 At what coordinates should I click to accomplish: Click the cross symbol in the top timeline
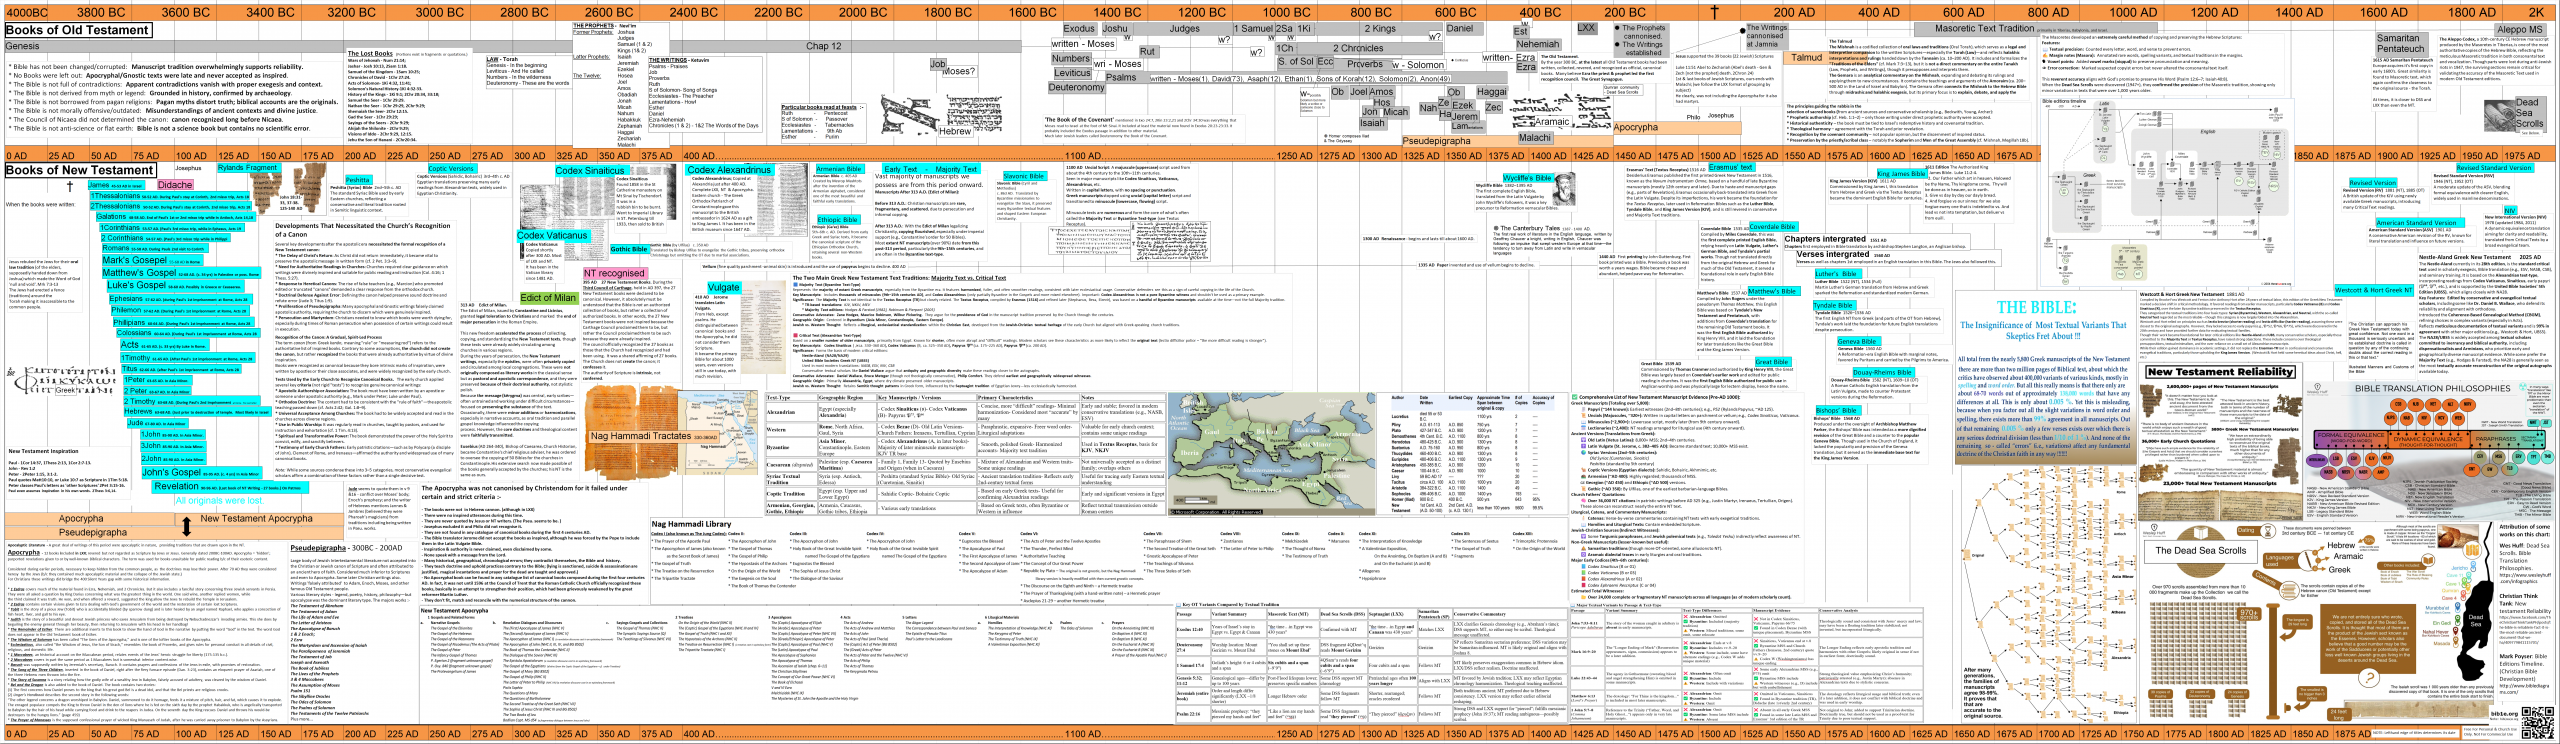tap(1714, 13)
